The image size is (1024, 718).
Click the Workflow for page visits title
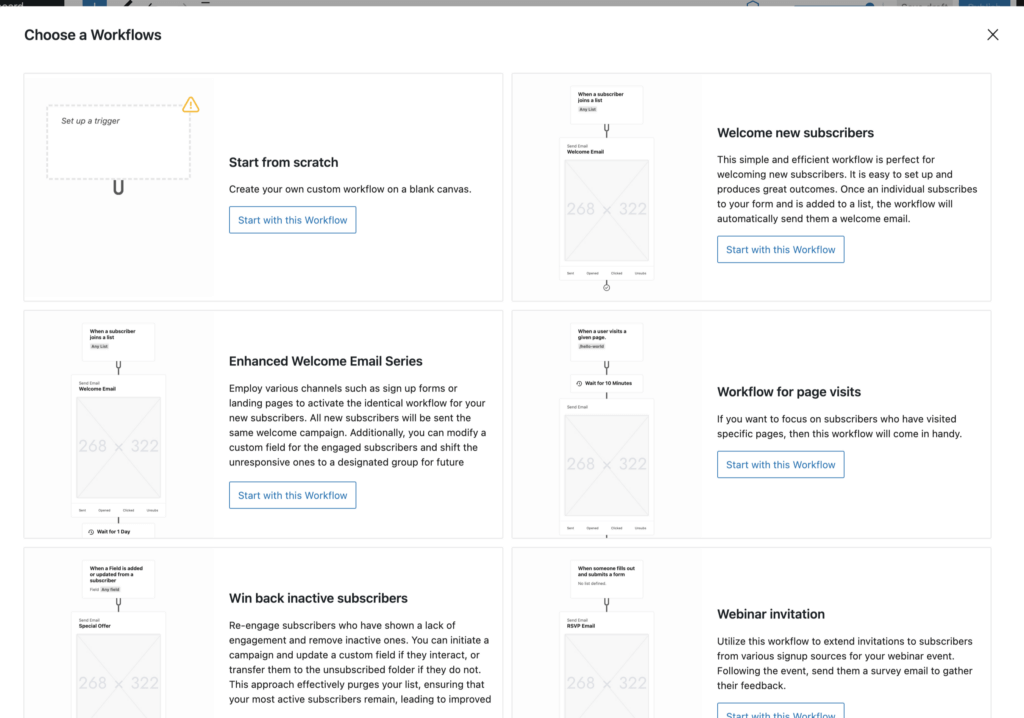(x=789, y=392)
